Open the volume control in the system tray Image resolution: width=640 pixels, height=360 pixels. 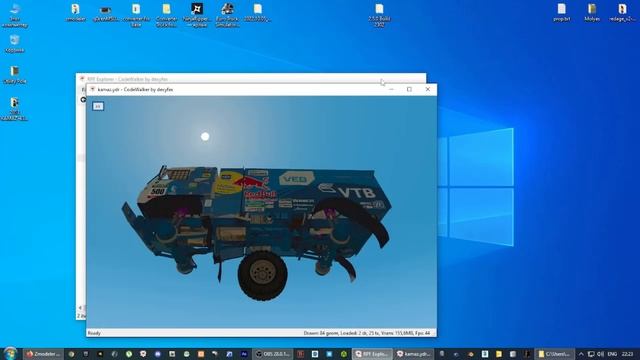pos(601,354)
